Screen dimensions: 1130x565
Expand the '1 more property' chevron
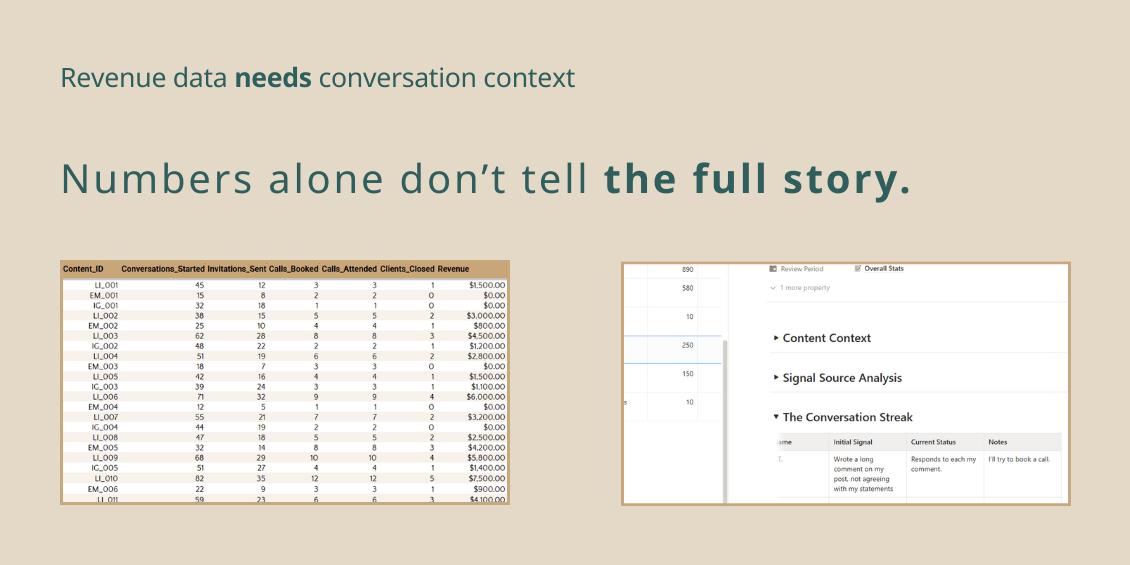[773, 288]
